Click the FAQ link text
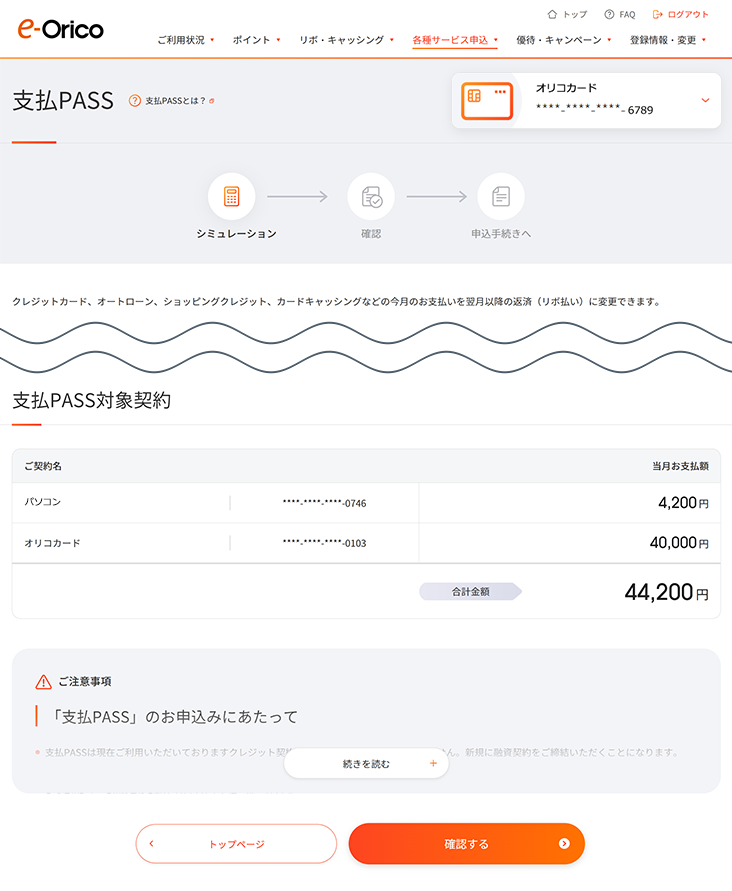The height and width of the screenshot is (891, 732). click(627, 14)
